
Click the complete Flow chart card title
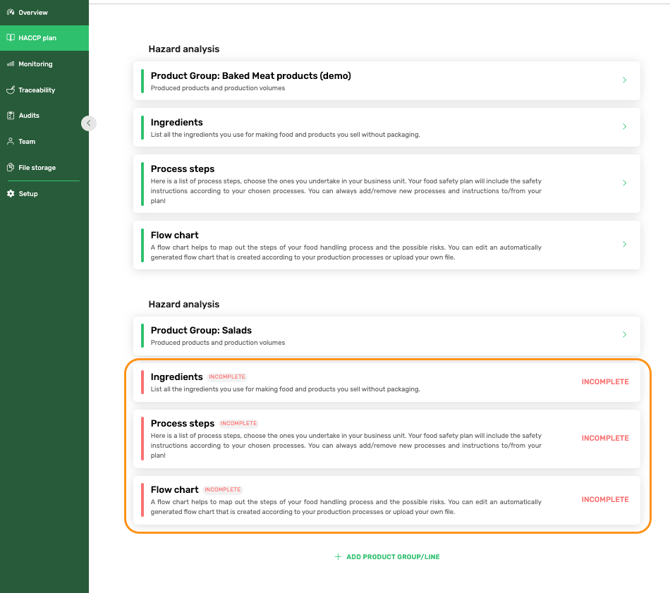tap(174, 235)
